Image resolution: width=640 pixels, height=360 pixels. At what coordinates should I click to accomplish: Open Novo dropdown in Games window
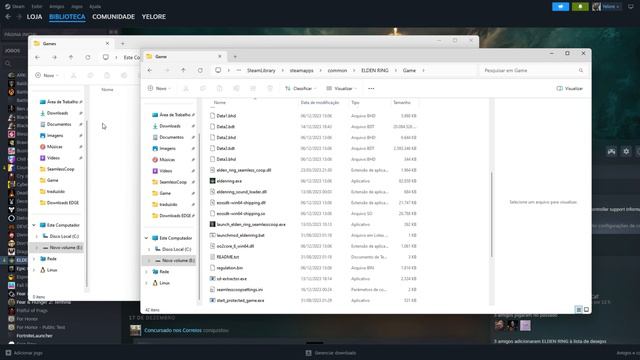pos(47,76)
